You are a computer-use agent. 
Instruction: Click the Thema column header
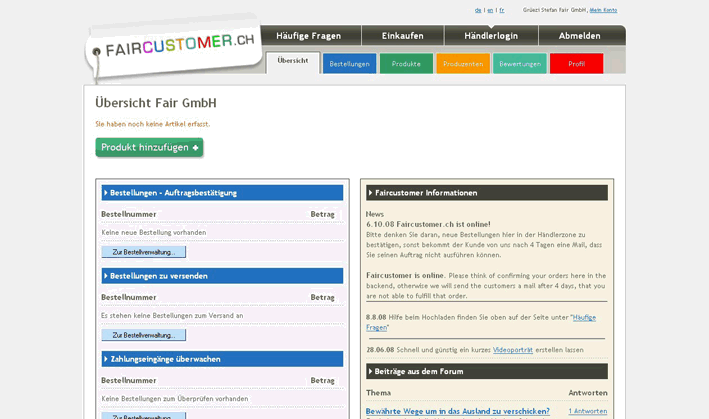coord(378,393)
